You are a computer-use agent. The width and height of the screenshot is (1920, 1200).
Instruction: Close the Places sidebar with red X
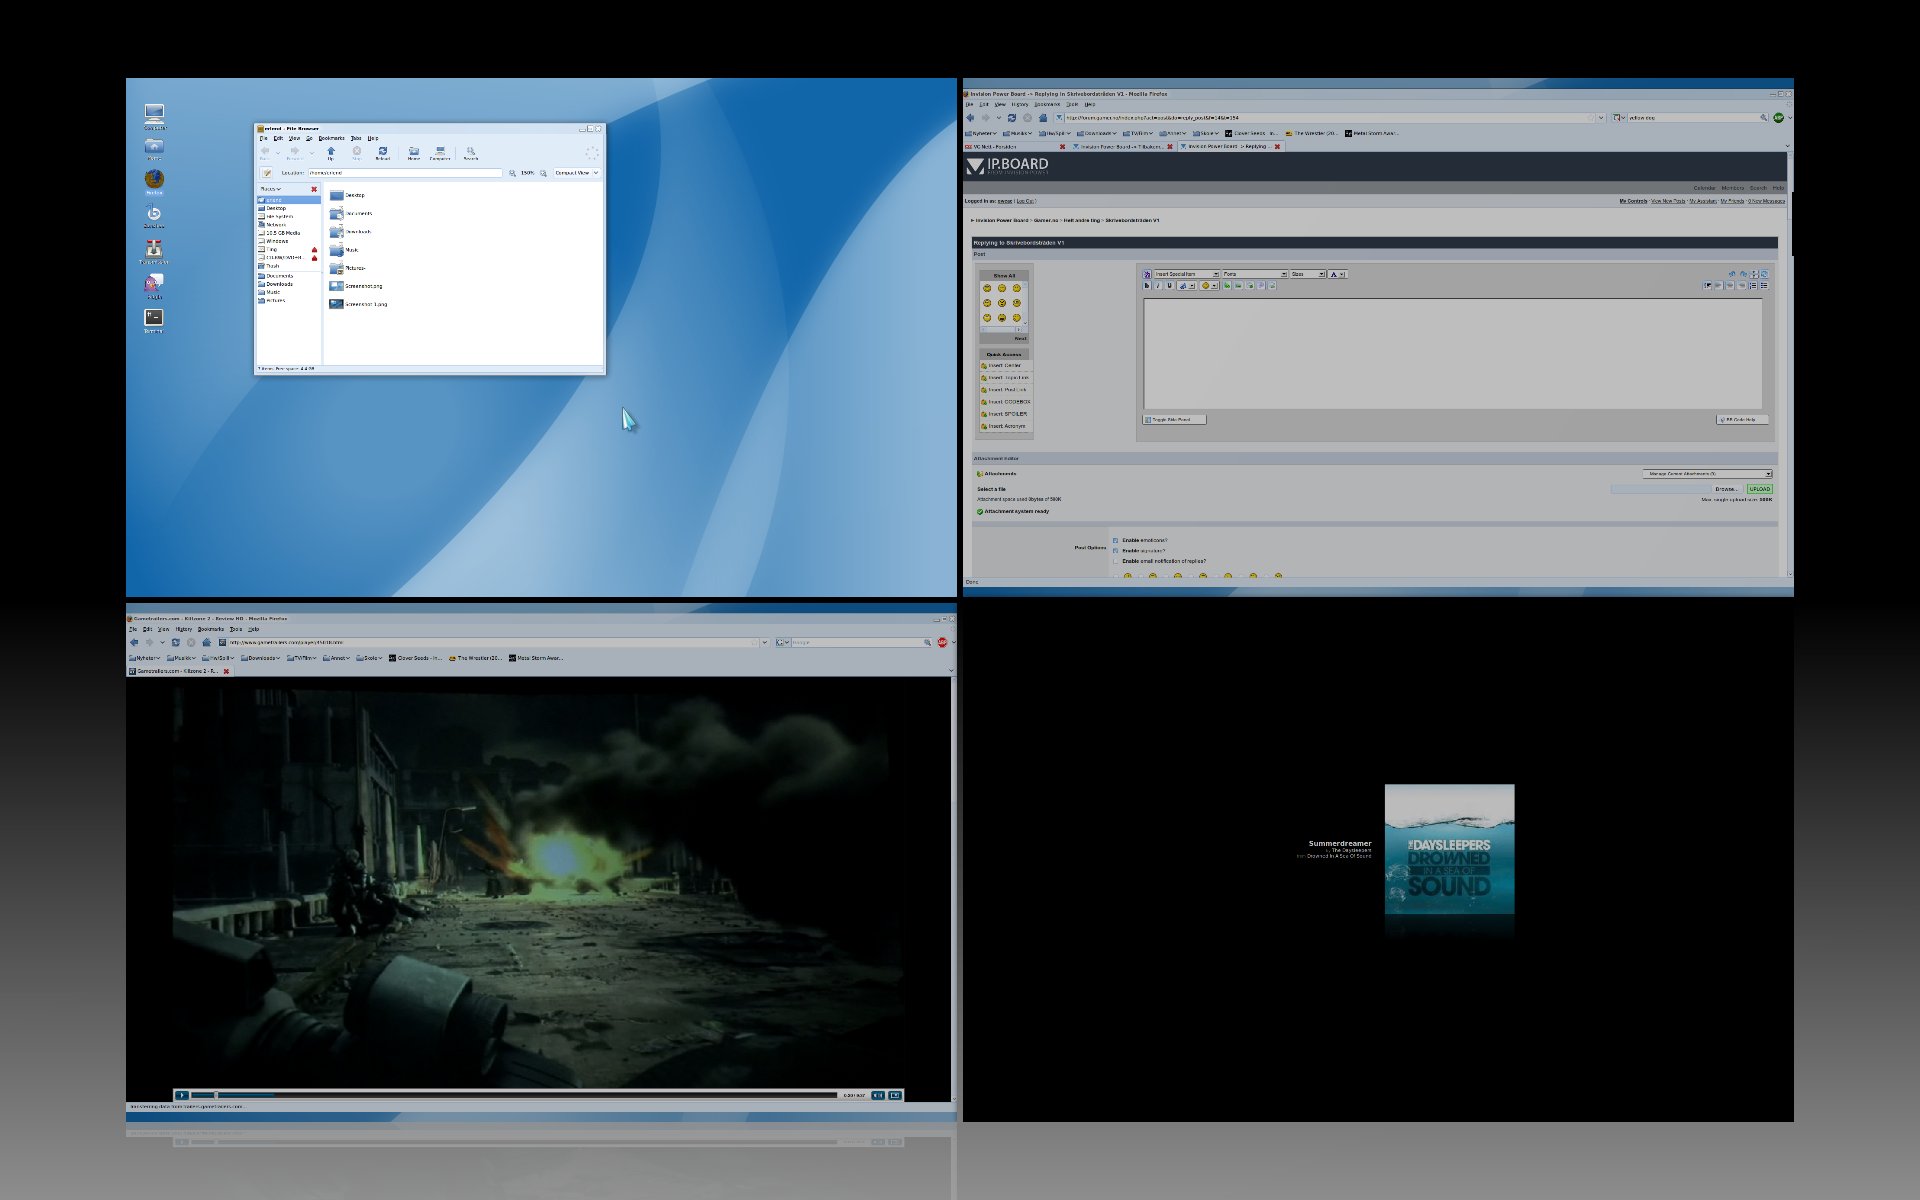pos(314,189)
